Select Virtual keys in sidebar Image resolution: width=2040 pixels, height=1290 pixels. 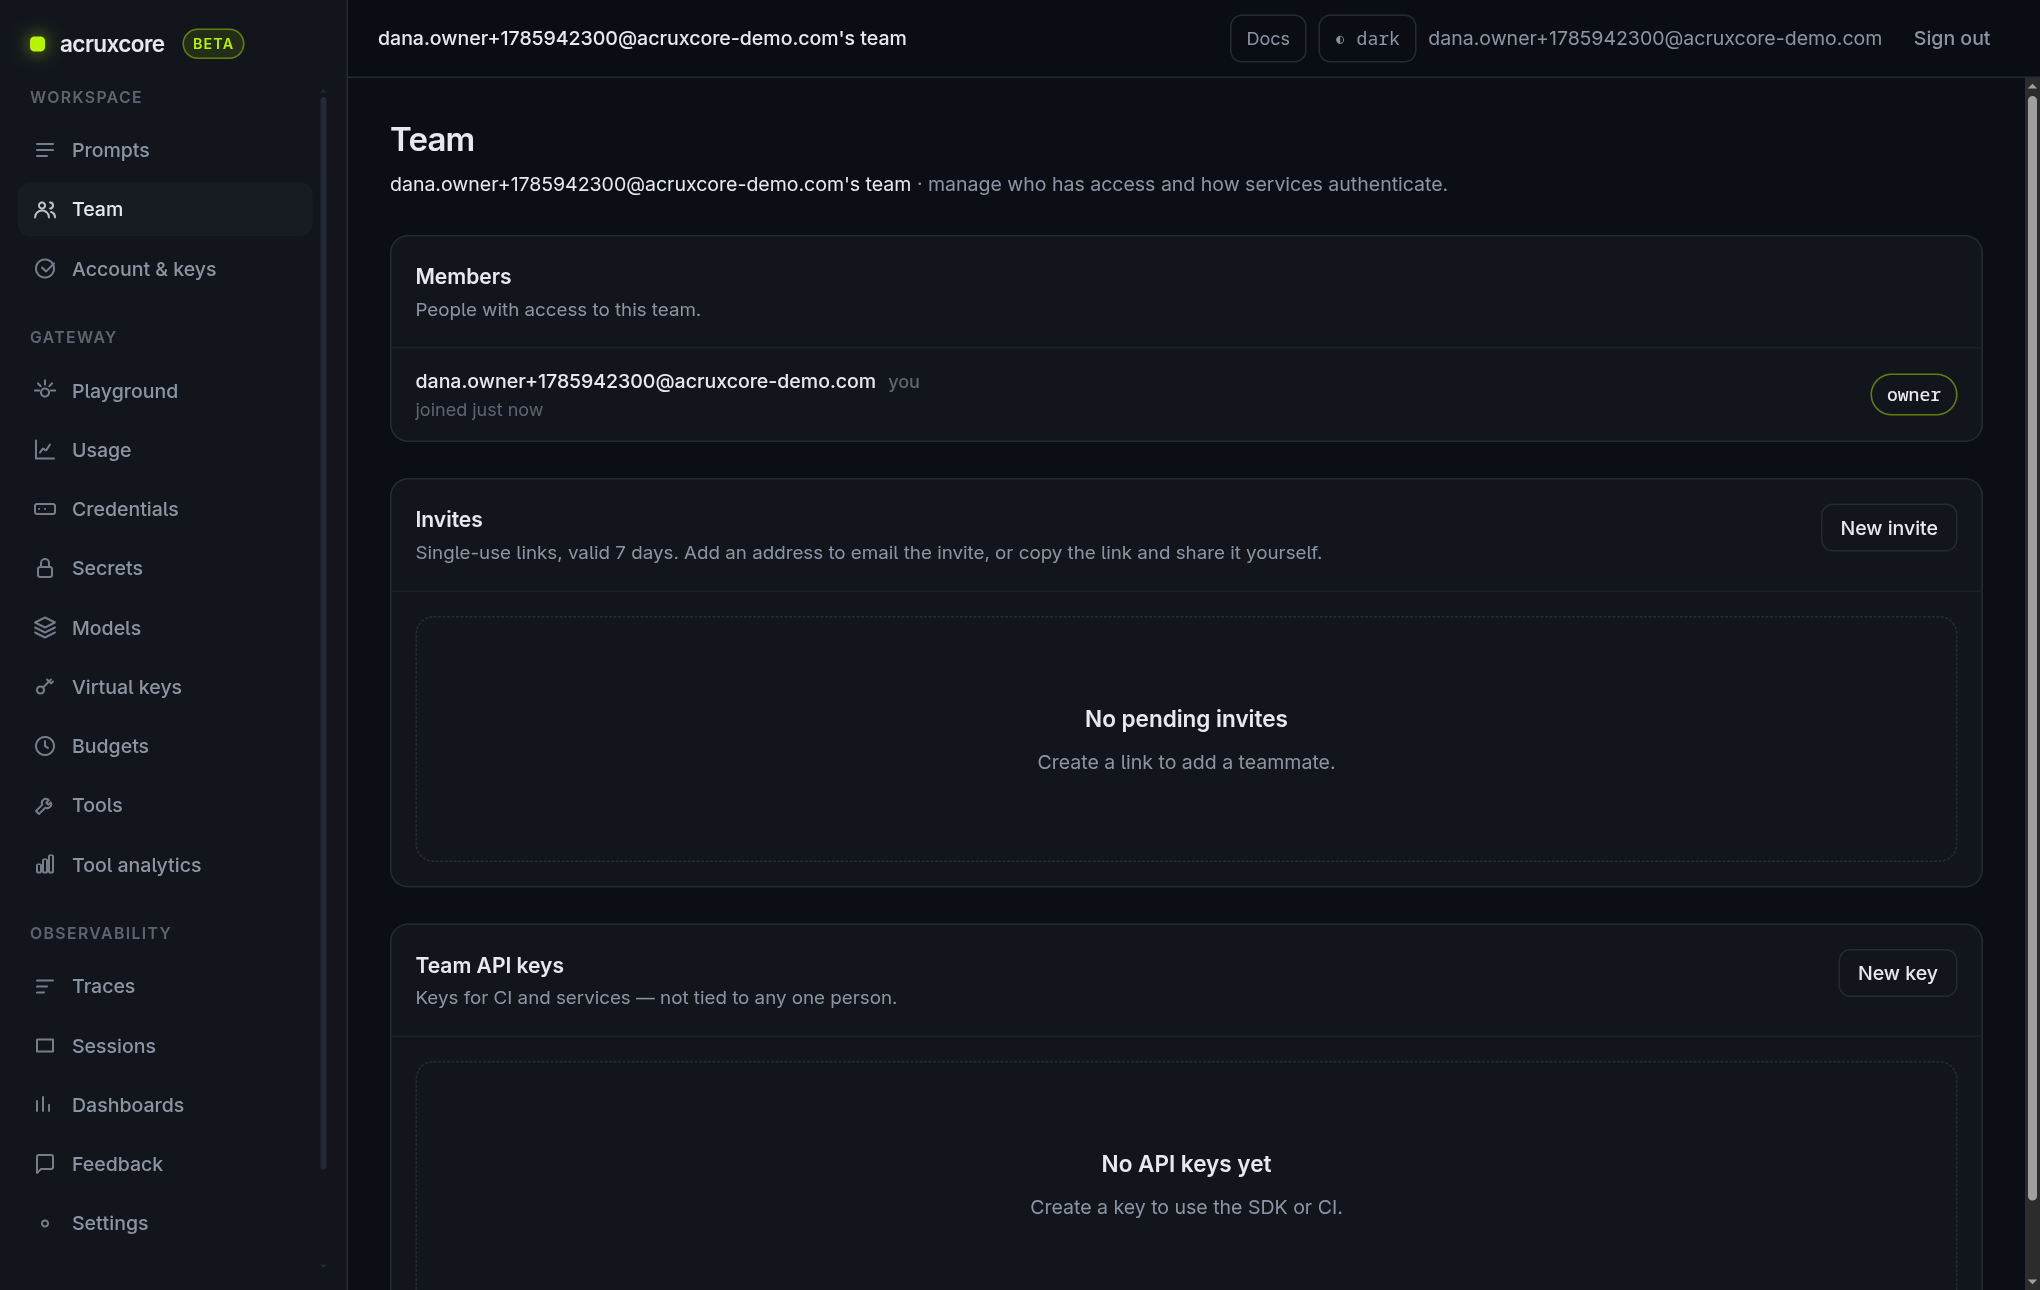(x=165, y=687)
